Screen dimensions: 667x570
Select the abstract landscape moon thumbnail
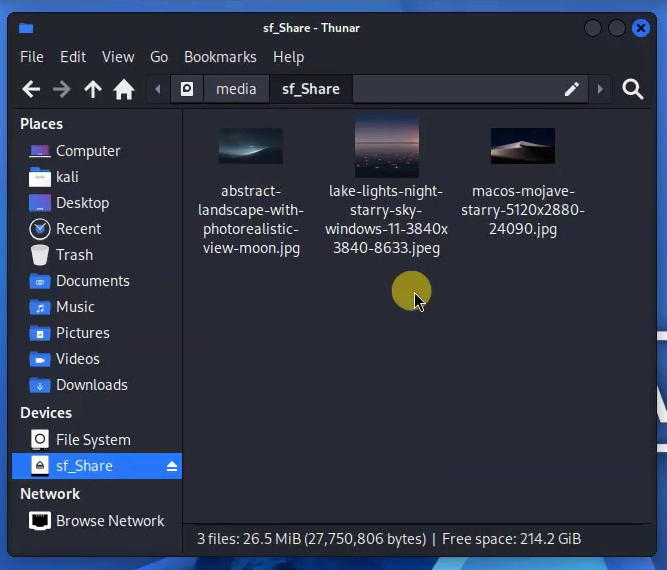coord(251,146)
